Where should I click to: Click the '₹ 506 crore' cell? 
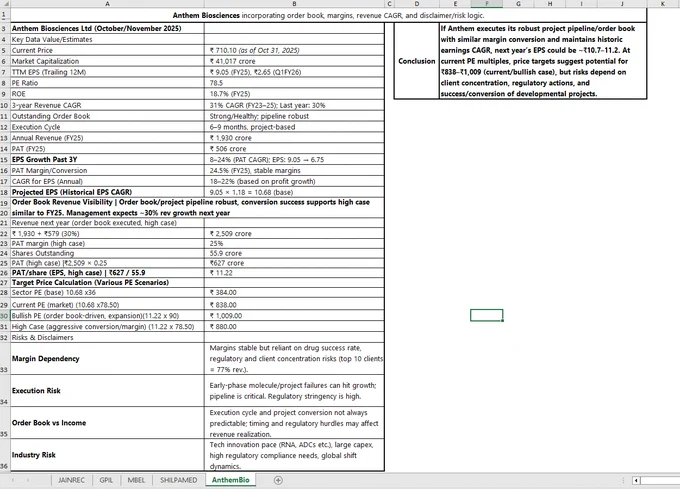(x=294, y=148)
